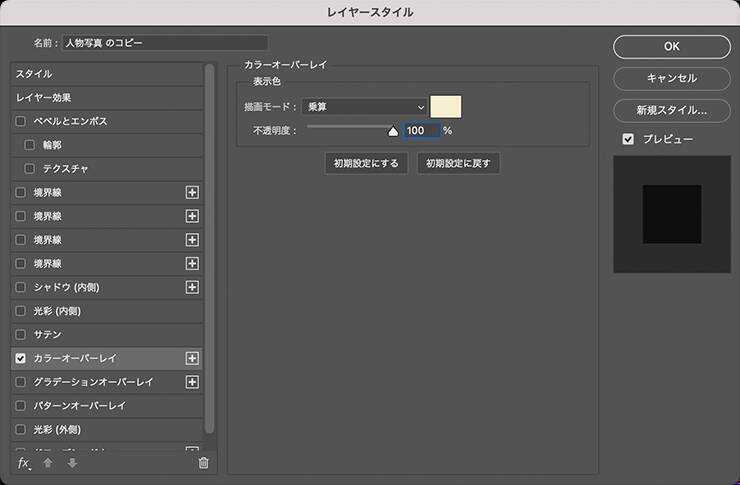Click the plus icon on topmost 境界線 row
This screenshot has height=485, width=740.
(x=193, y=192)
